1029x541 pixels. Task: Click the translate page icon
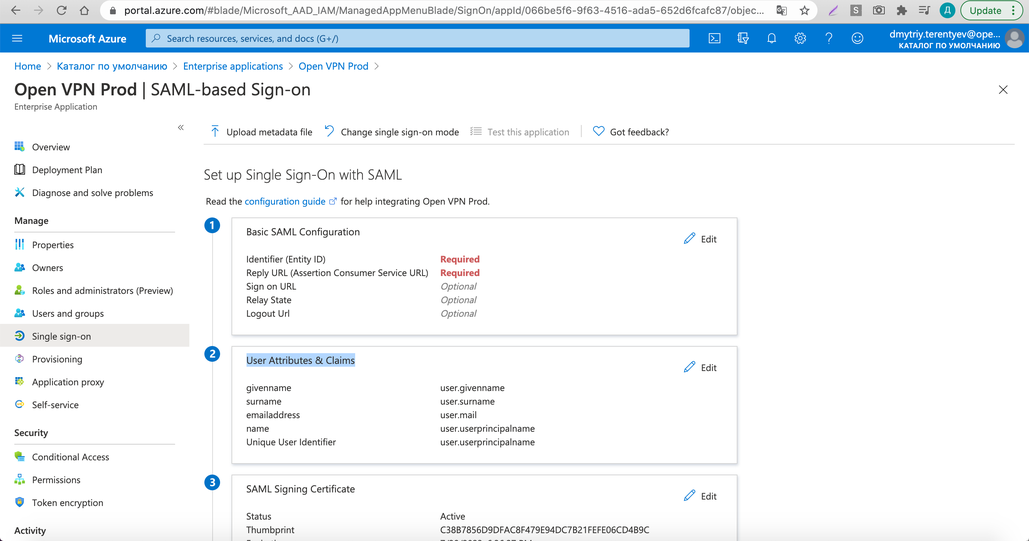782,11
